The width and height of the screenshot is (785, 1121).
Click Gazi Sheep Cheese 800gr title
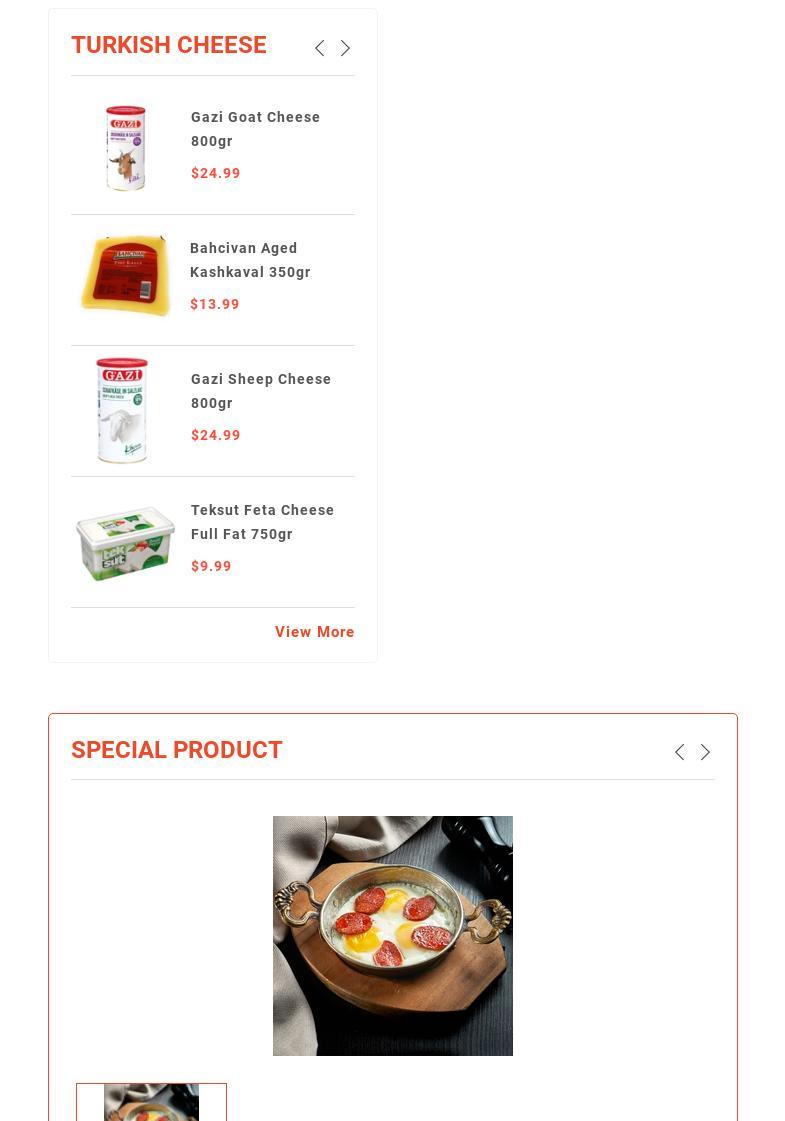261,391
